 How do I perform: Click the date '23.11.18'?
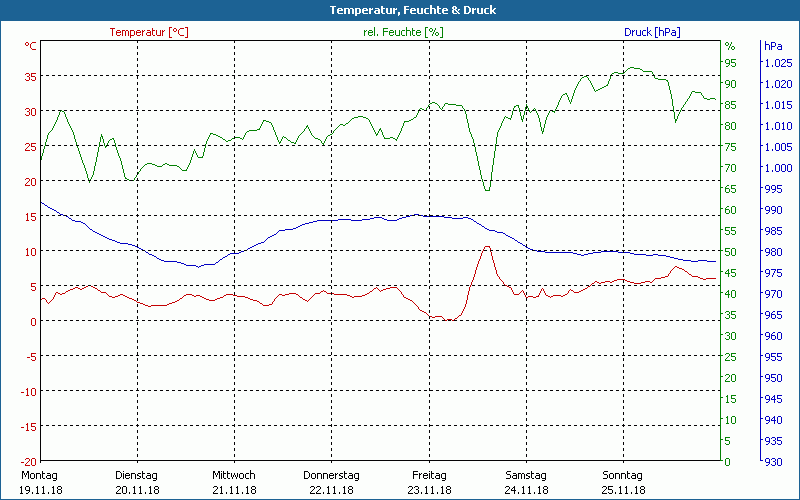(429, 490)
